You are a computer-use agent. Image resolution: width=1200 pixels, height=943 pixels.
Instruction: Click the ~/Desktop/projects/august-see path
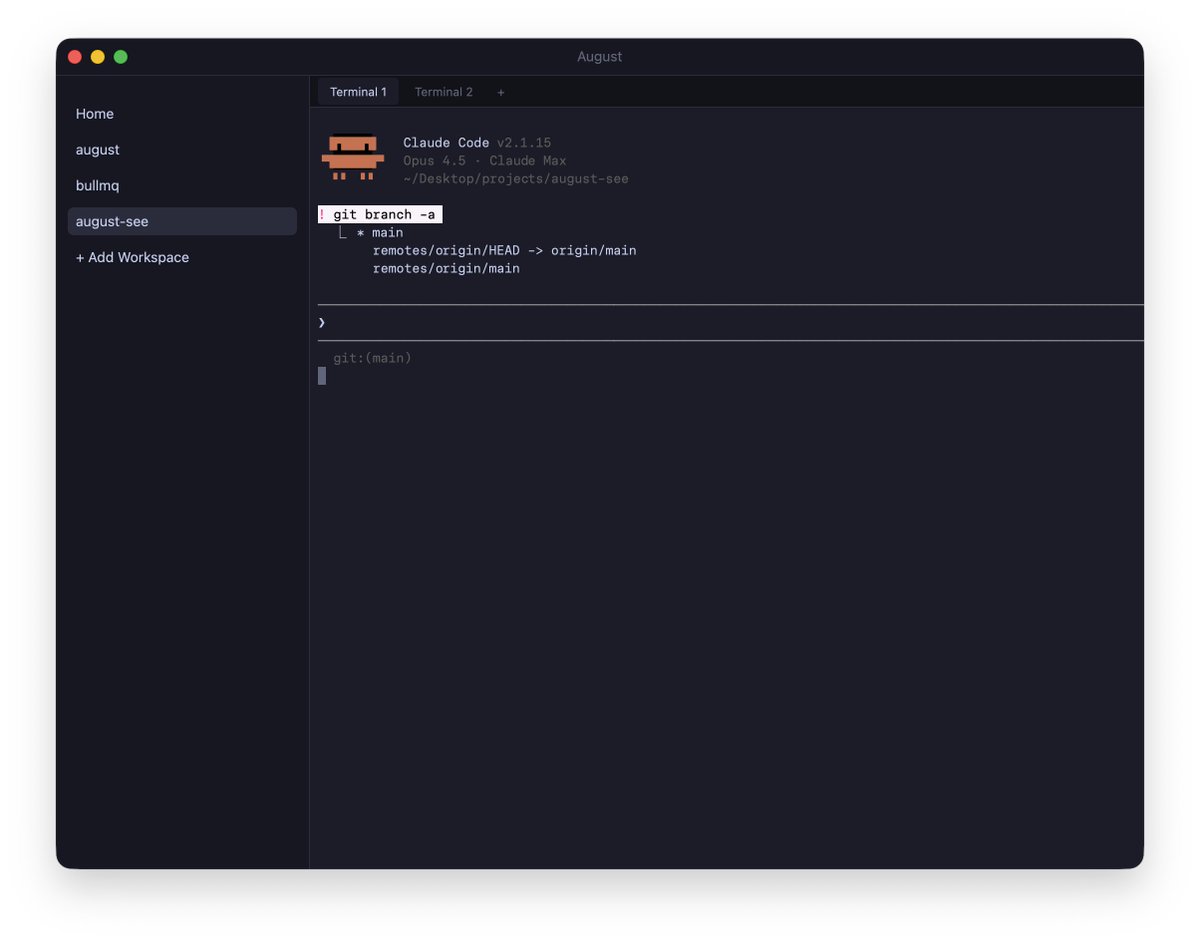[x=516, y=179]
